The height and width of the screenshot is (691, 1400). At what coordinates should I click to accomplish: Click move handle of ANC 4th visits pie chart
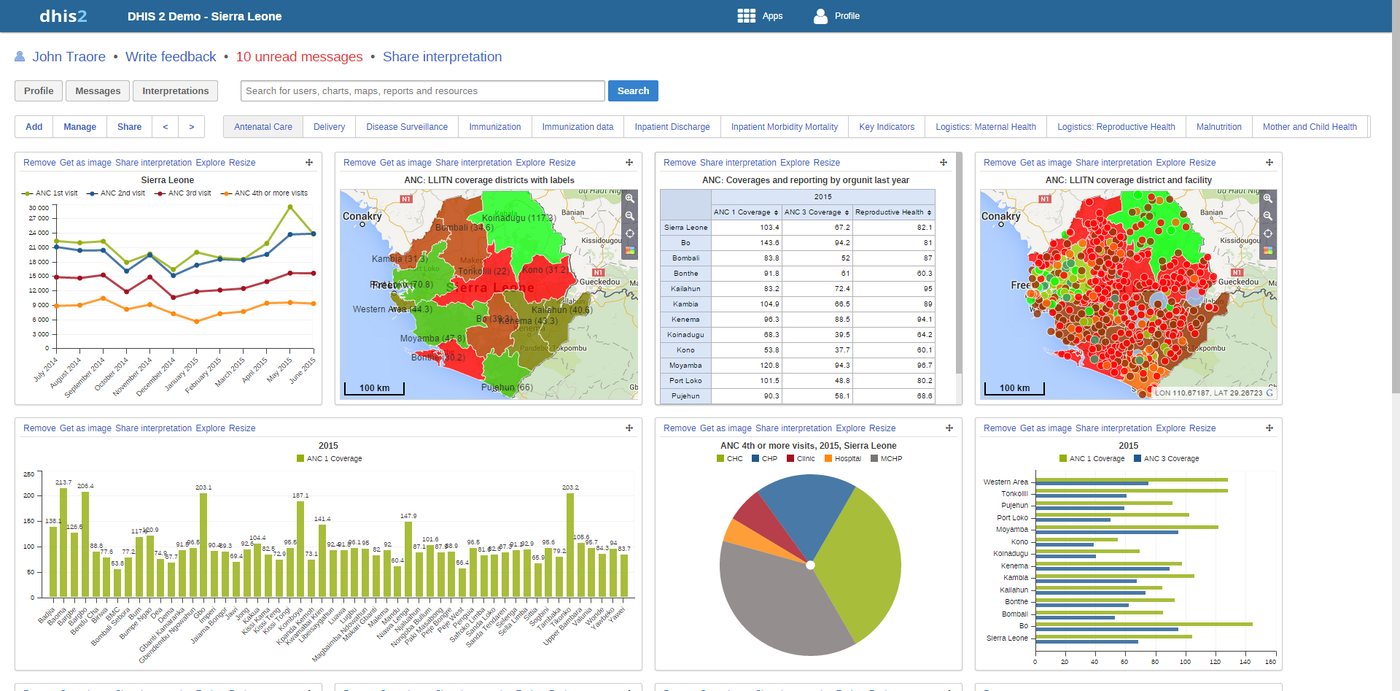click(x=949, y=428)
